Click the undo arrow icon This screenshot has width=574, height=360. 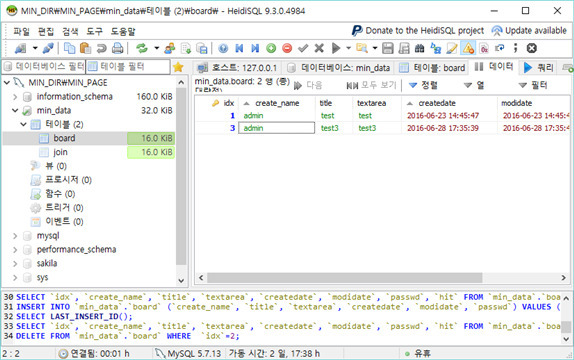point(101,48)
